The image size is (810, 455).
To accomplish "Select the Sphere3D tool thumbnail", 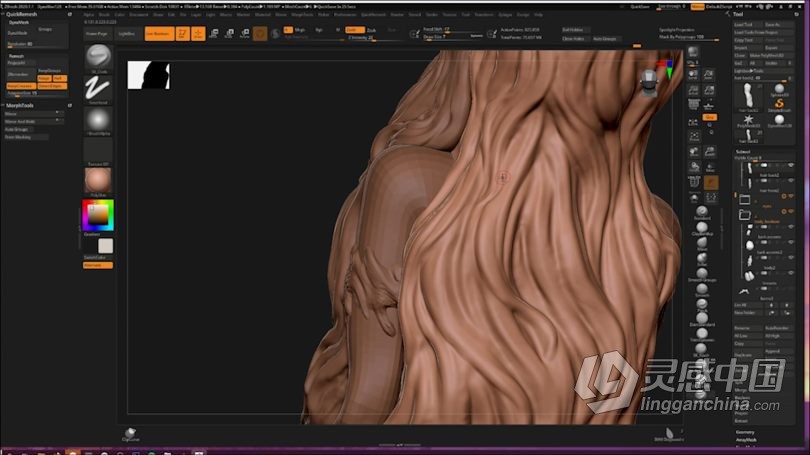I will (x=779, y=89).
